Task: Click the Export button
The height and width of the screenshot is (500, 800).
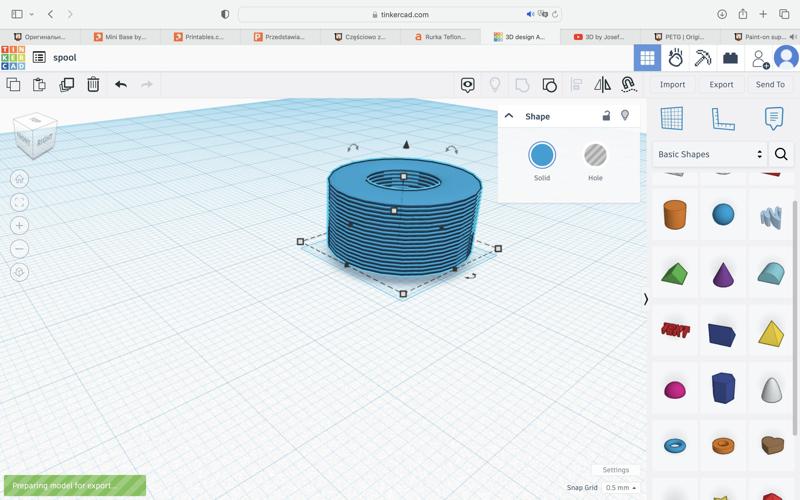Action: click(721, 85)
